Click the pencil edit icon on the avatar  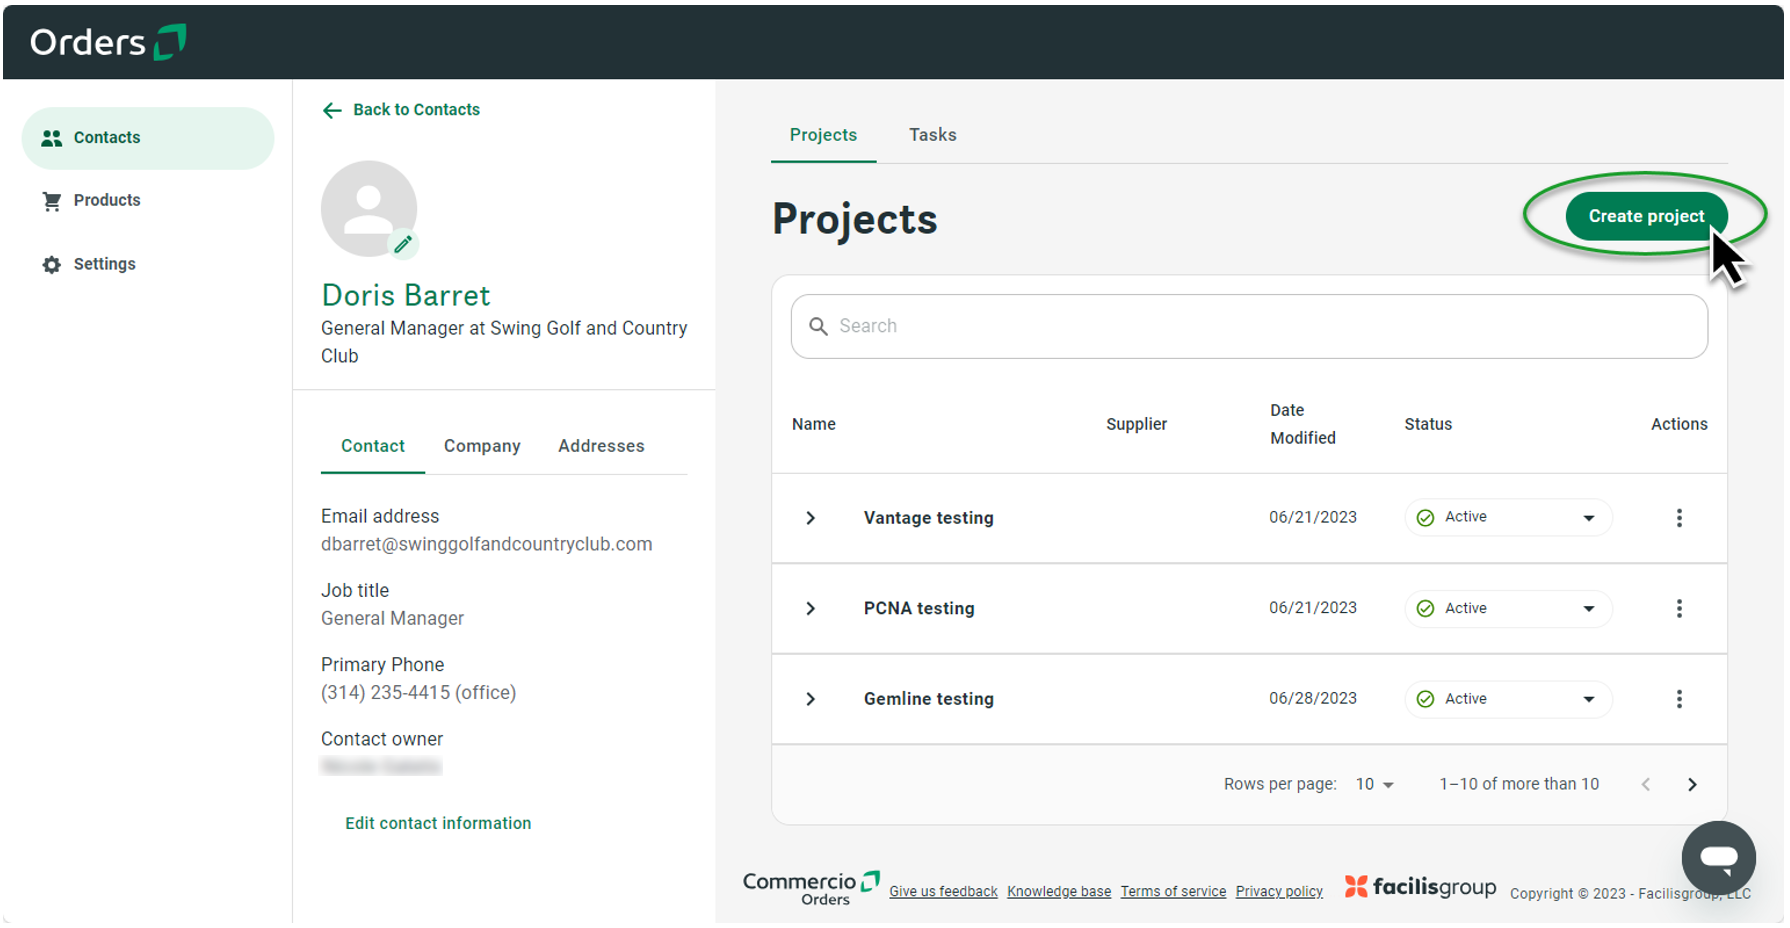pyautogui.click(x=403, y=244)
